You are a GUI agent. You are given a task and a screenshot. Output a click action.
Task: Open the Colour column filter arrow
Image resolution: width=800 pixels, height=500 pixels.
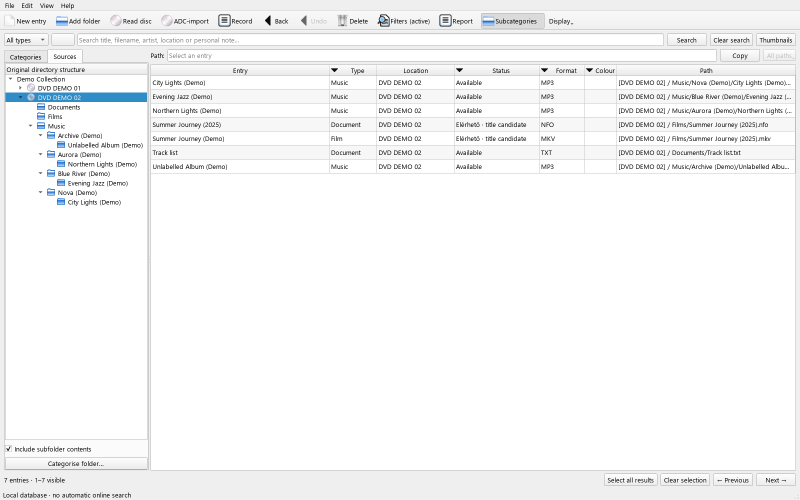(x=589, y=70)
